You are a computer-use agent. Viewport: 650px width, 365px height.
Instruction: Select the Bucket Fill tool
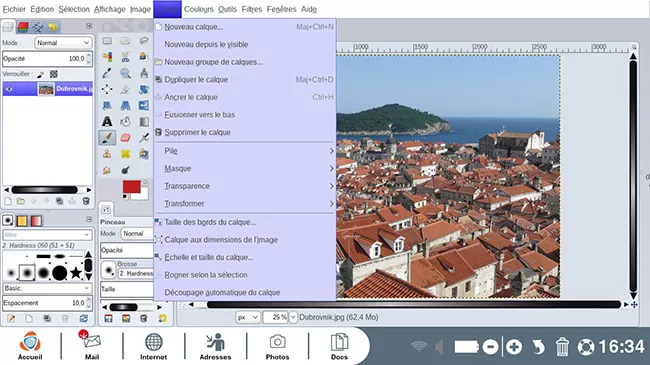click(x=125, y=122)
